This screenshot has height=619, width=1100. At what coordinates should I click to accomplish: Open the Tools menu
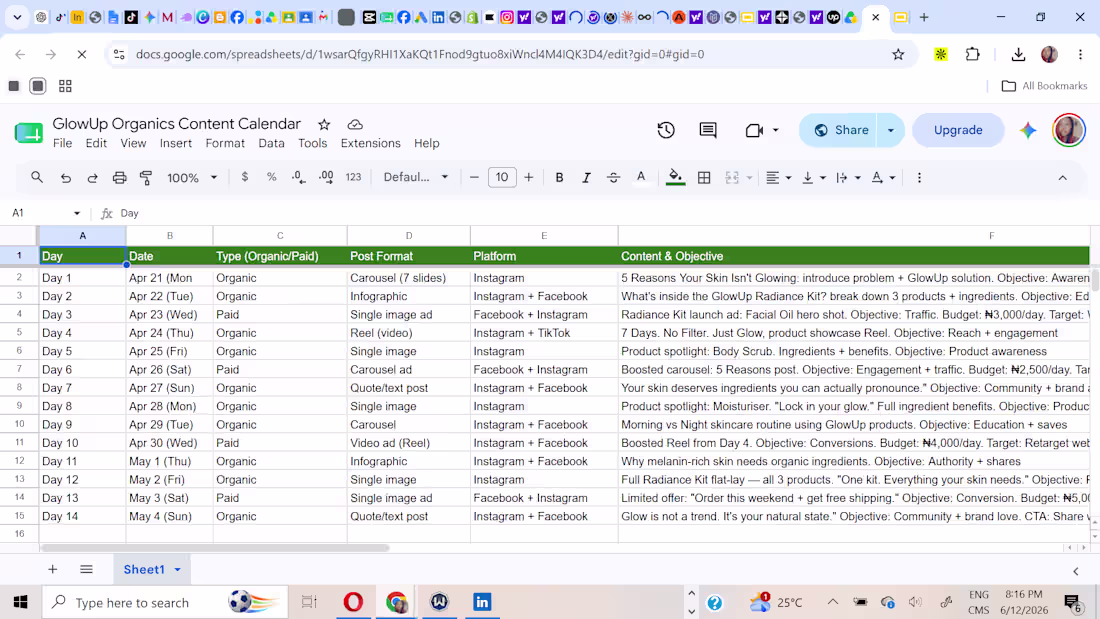pyautogui.click(x=312, y=143)
